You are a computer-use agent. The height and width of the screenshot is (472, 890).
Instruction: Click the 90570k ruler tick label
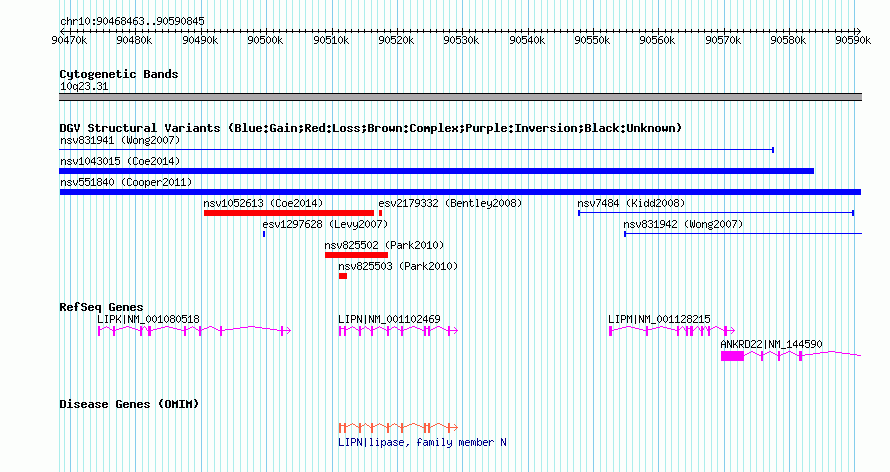pos(723,40)
